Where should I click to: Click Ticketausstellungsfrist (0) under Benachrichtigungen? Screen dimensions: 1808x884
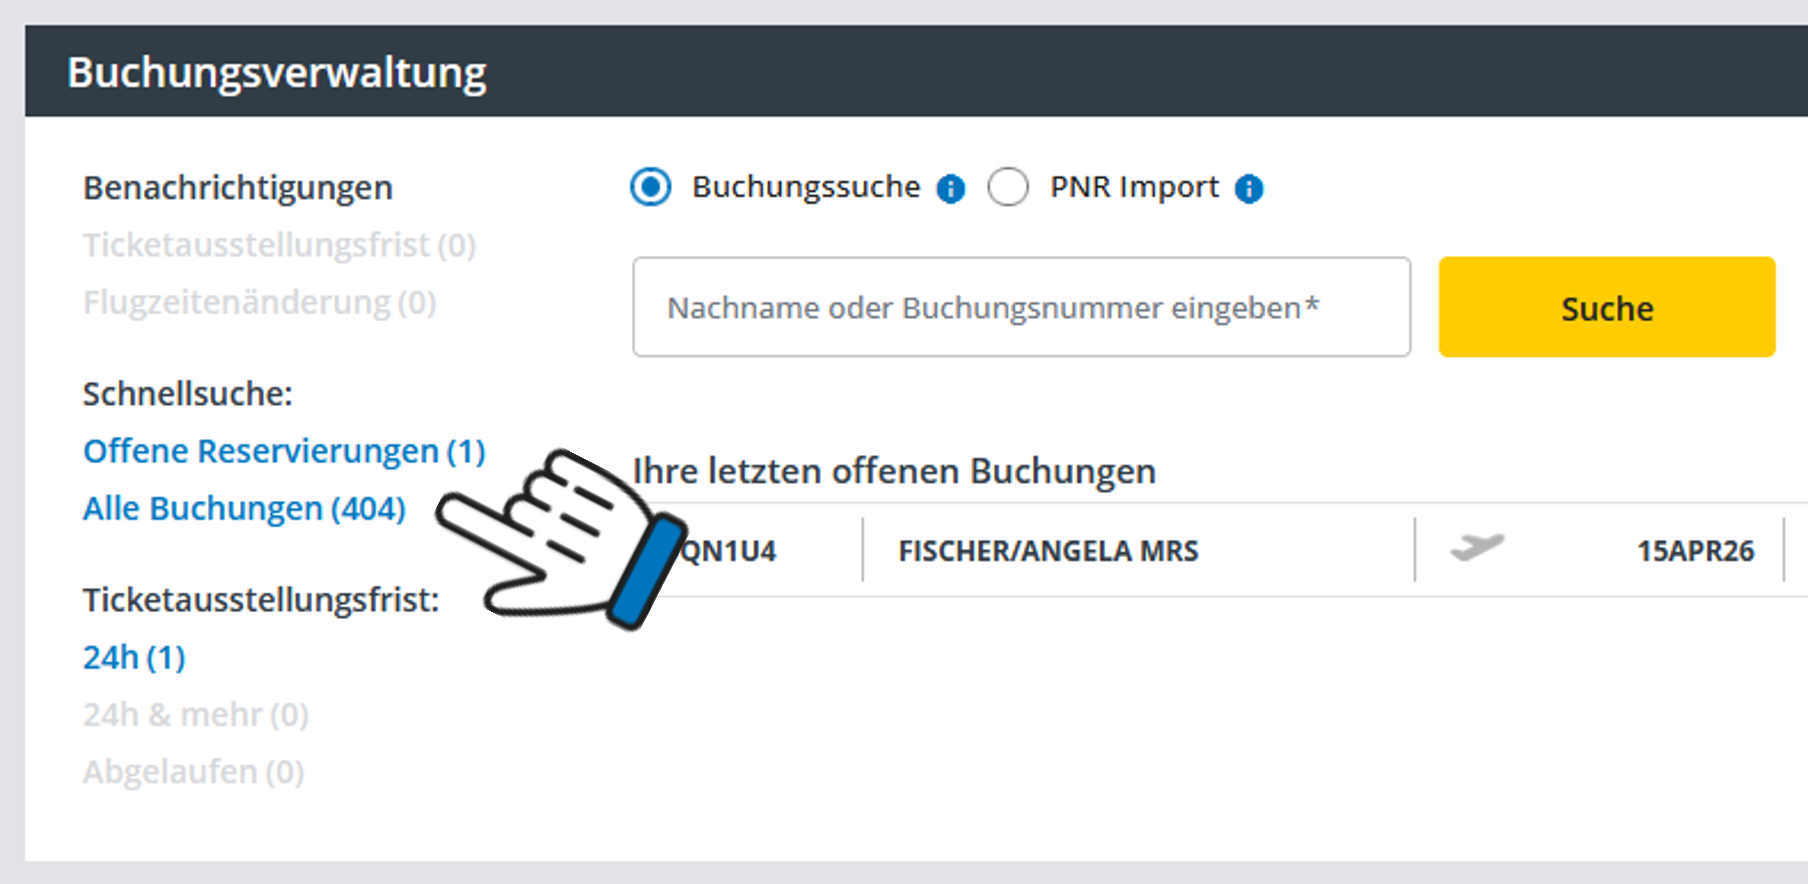[x=279, y=245]
